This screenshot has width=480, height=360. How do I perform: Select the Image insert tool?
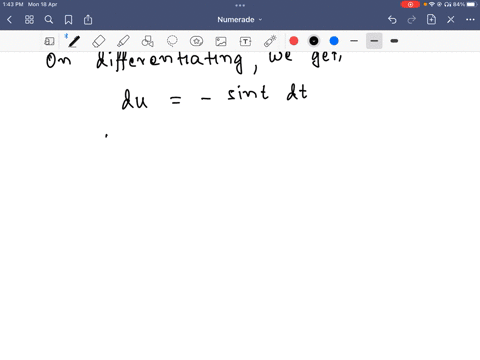[221, 41]
